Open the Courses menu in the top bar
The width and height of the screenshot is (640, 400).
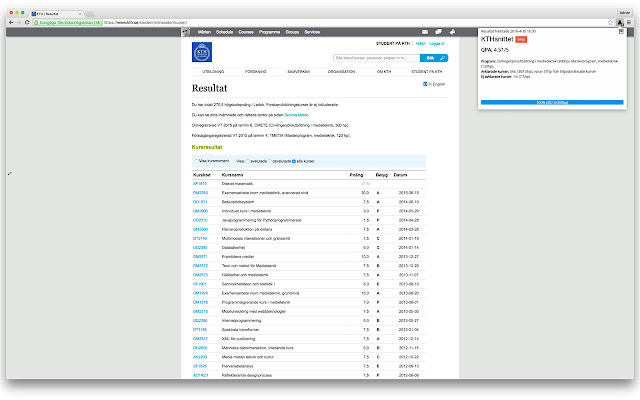click(246, 32)
